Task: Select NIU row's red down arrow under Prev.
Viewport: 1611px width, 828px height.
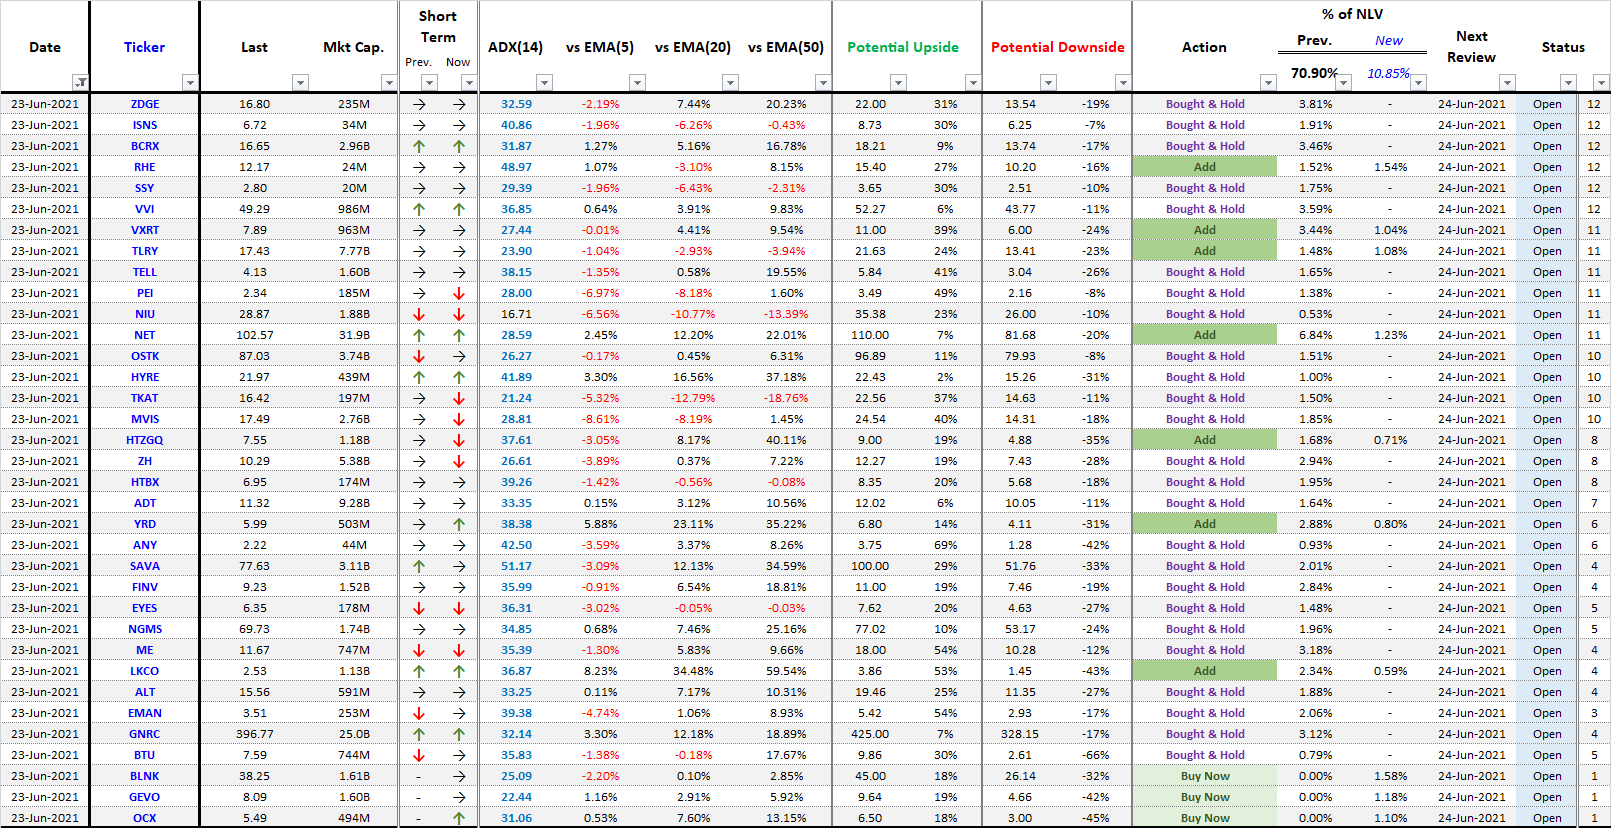Action: [419, 314]
